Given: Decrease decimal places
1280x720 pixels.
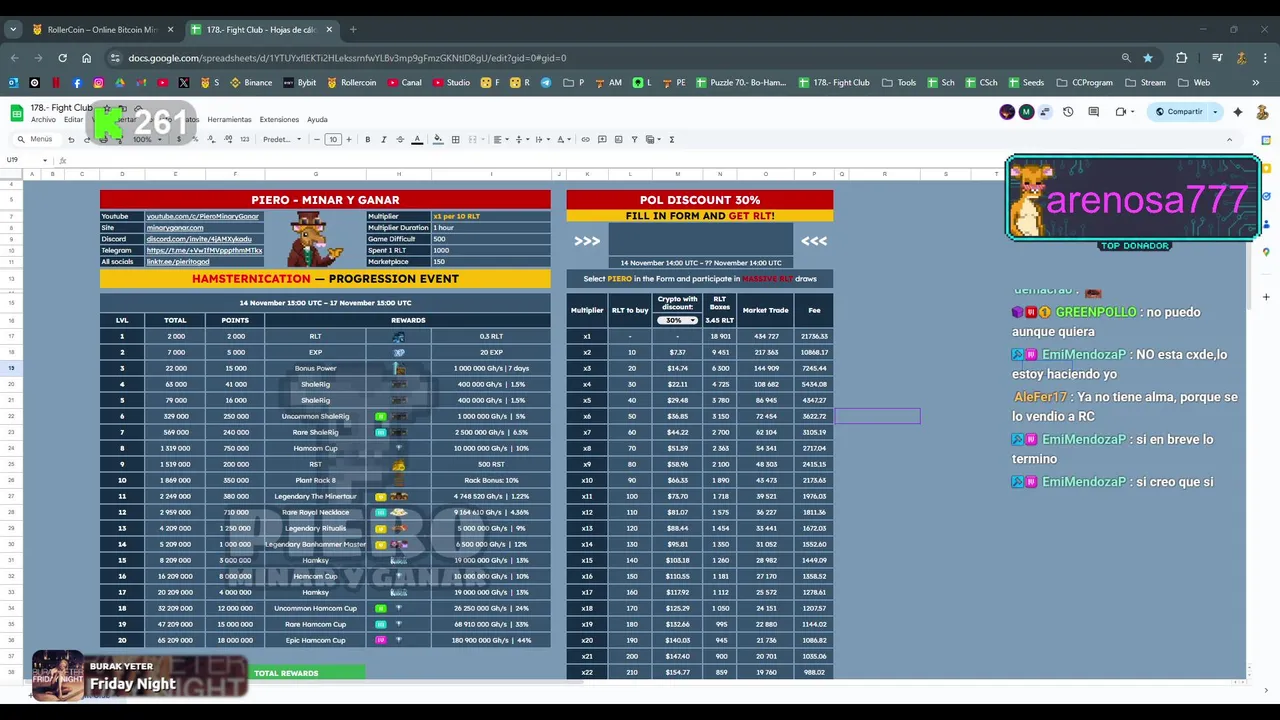Looking at the screenshot, I should tap(211, 140).
